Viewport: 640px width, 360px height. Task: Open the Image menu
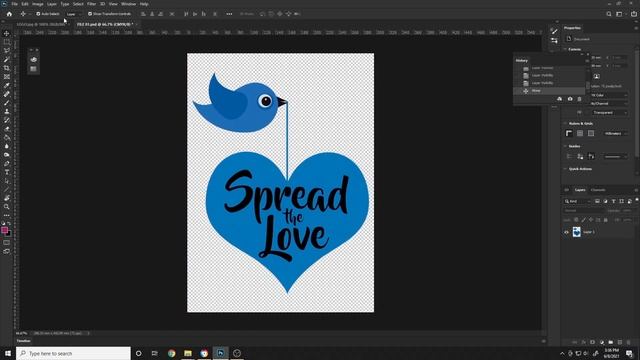click(x=38, y=4)
